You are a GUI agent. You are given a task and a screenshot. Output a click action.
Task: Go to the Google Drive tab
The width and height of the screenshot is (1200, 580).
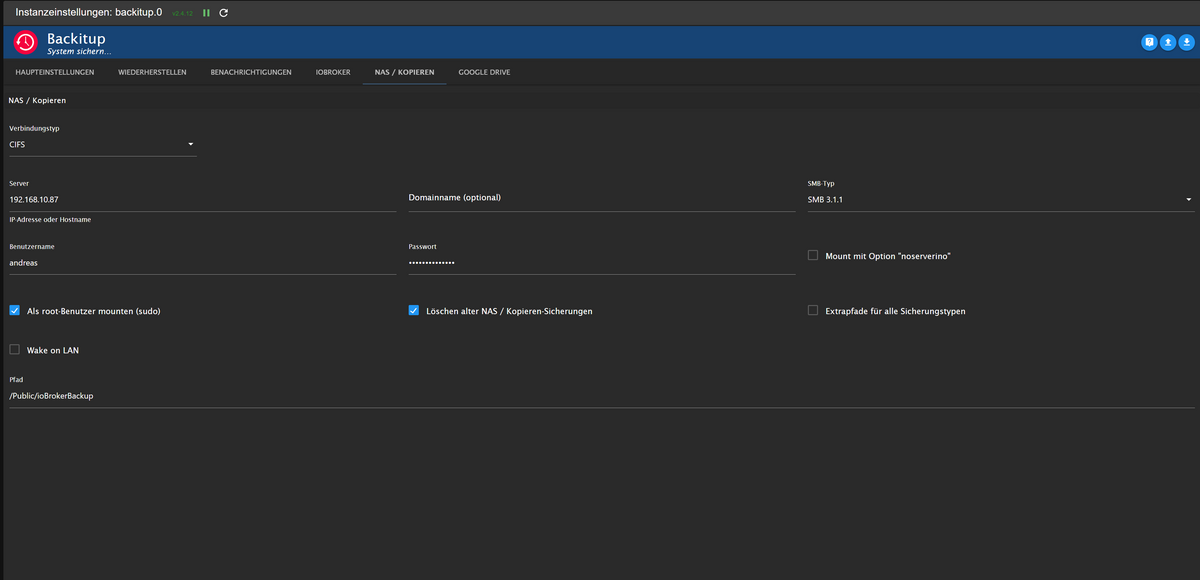pos(484,72)
